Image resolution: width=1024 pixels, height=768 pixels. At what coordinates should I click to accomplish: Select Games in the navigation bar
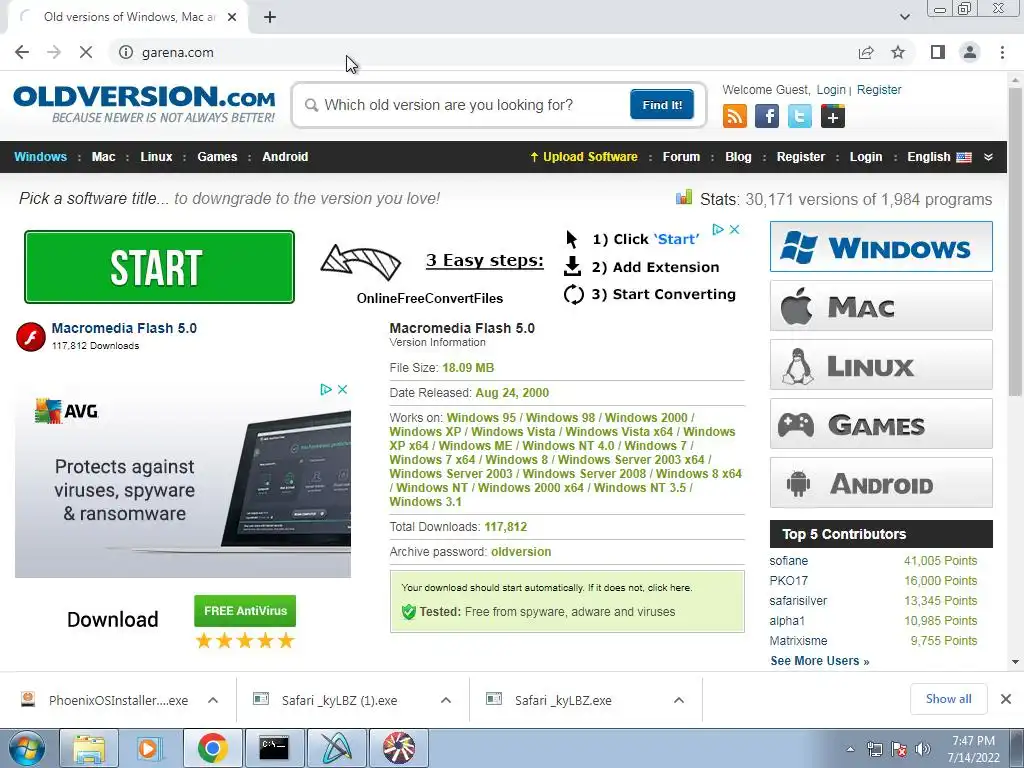pyautogui.click(x=217, y=157)
